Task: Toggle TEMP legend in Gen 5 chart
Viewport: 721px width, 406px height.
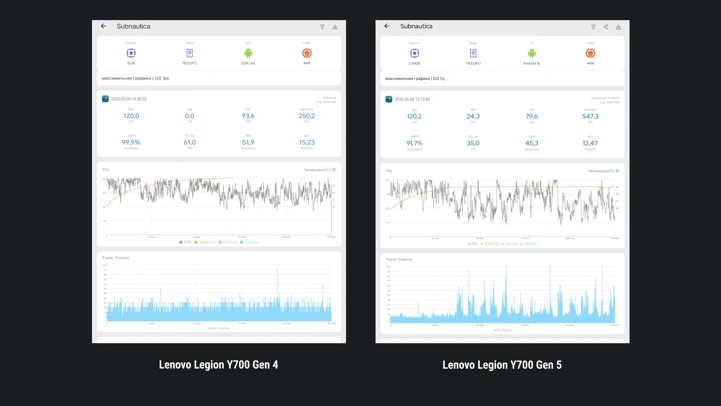Action: (x=490, y=244)
